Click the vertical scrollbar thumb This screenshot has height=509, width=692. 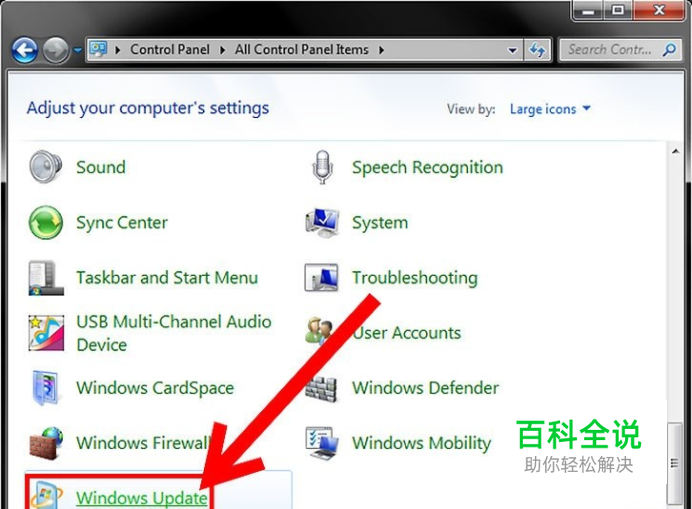click(x=674, y=463)
